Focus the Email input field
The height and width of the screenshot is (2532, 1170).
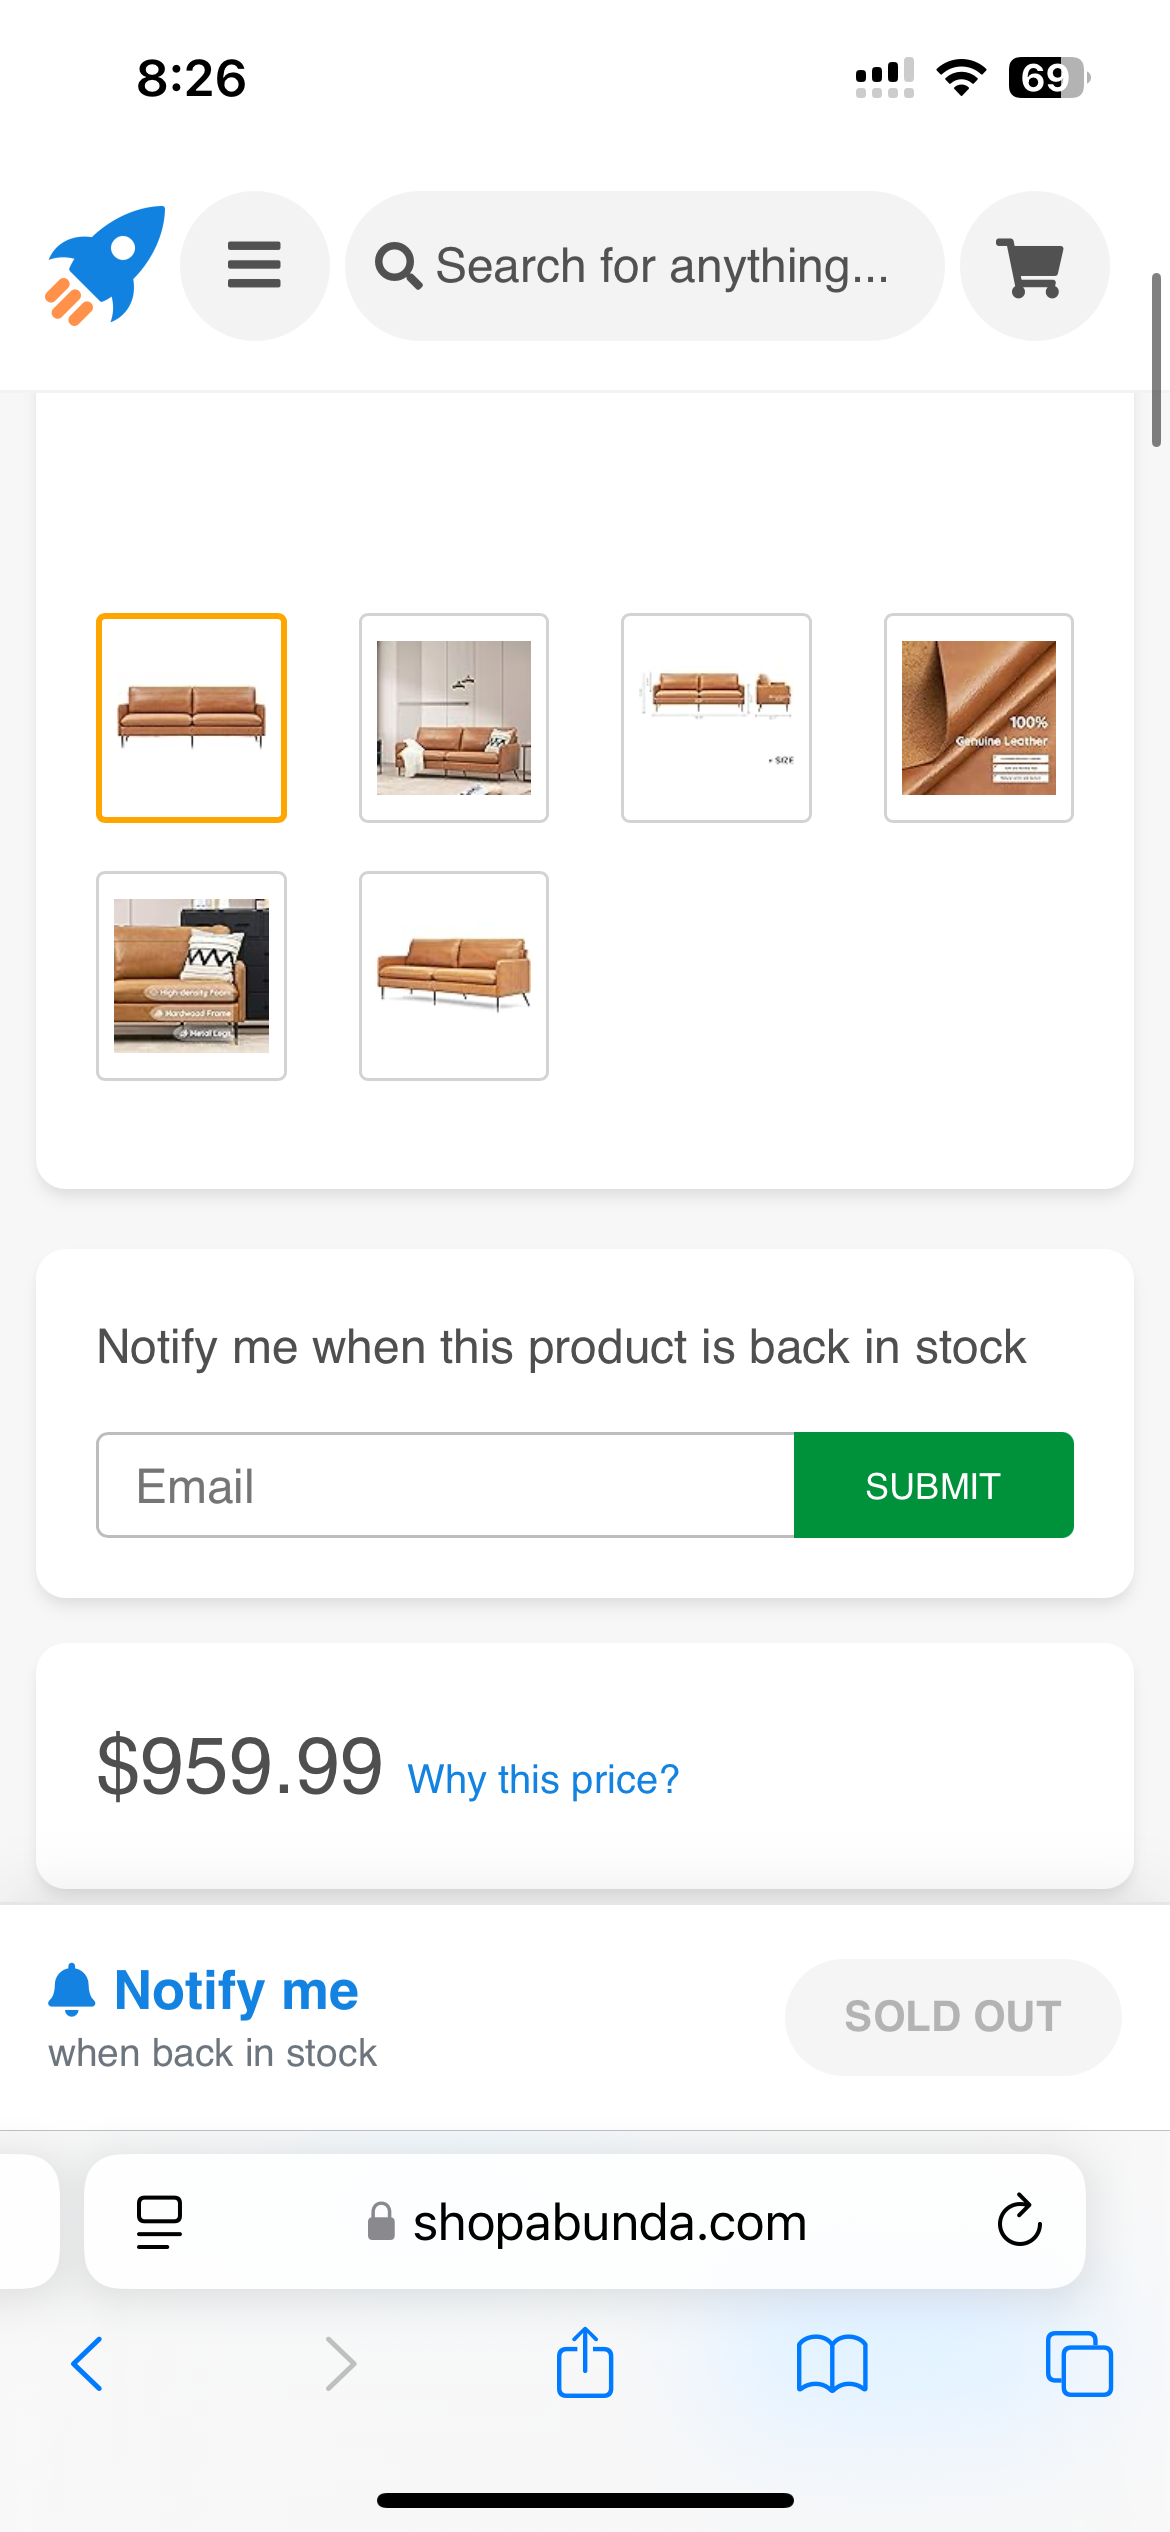445,1485
